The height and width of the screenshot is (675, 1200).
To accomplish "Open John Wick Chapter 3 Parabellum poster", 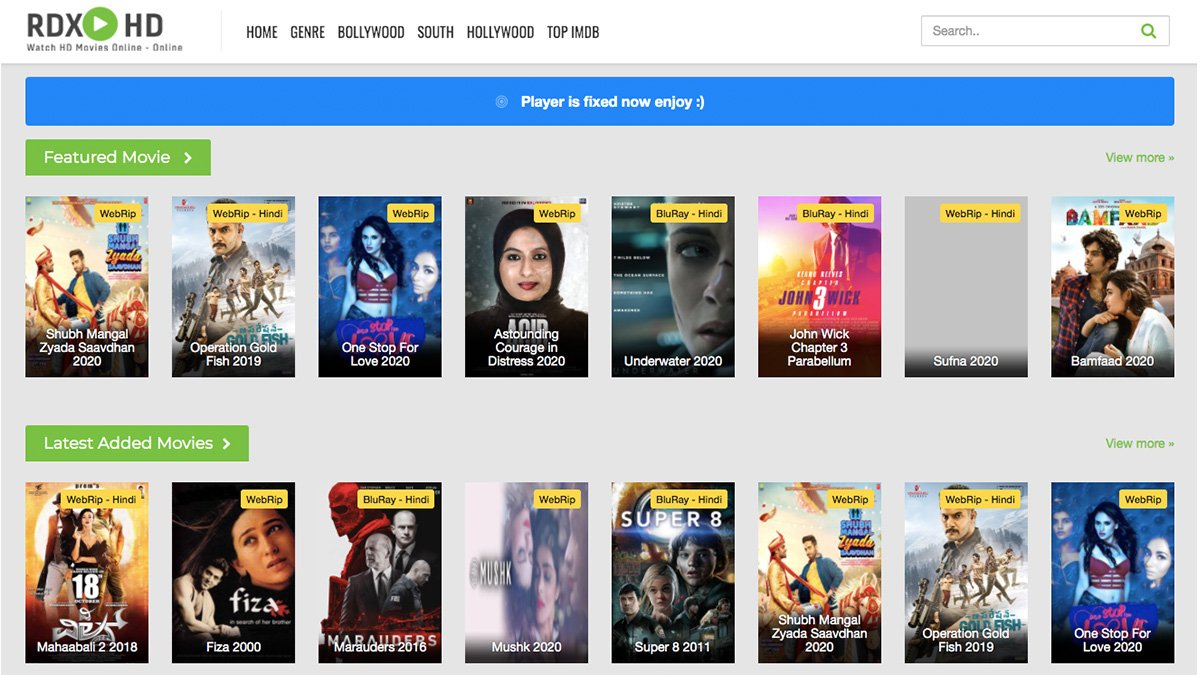I will [x=820, y=287].
